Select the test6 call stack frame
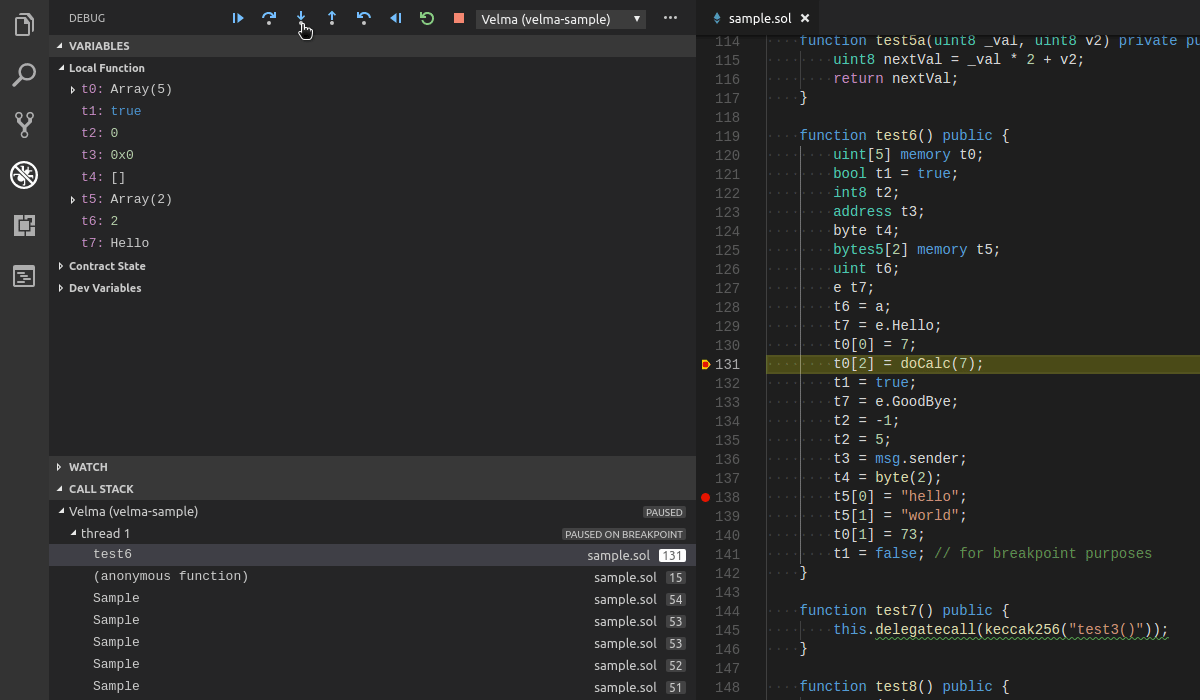 point(112,555)
